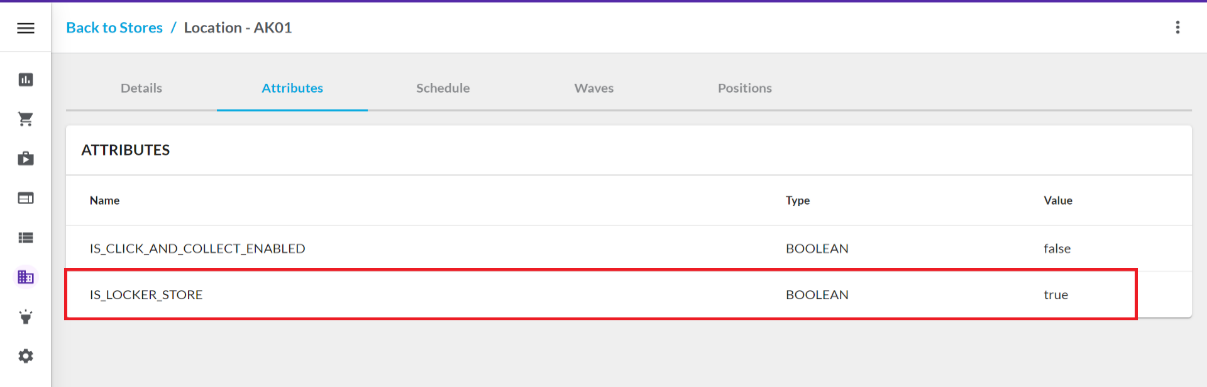Click the Name column header

pyautogui.click(x=104, y=200)
